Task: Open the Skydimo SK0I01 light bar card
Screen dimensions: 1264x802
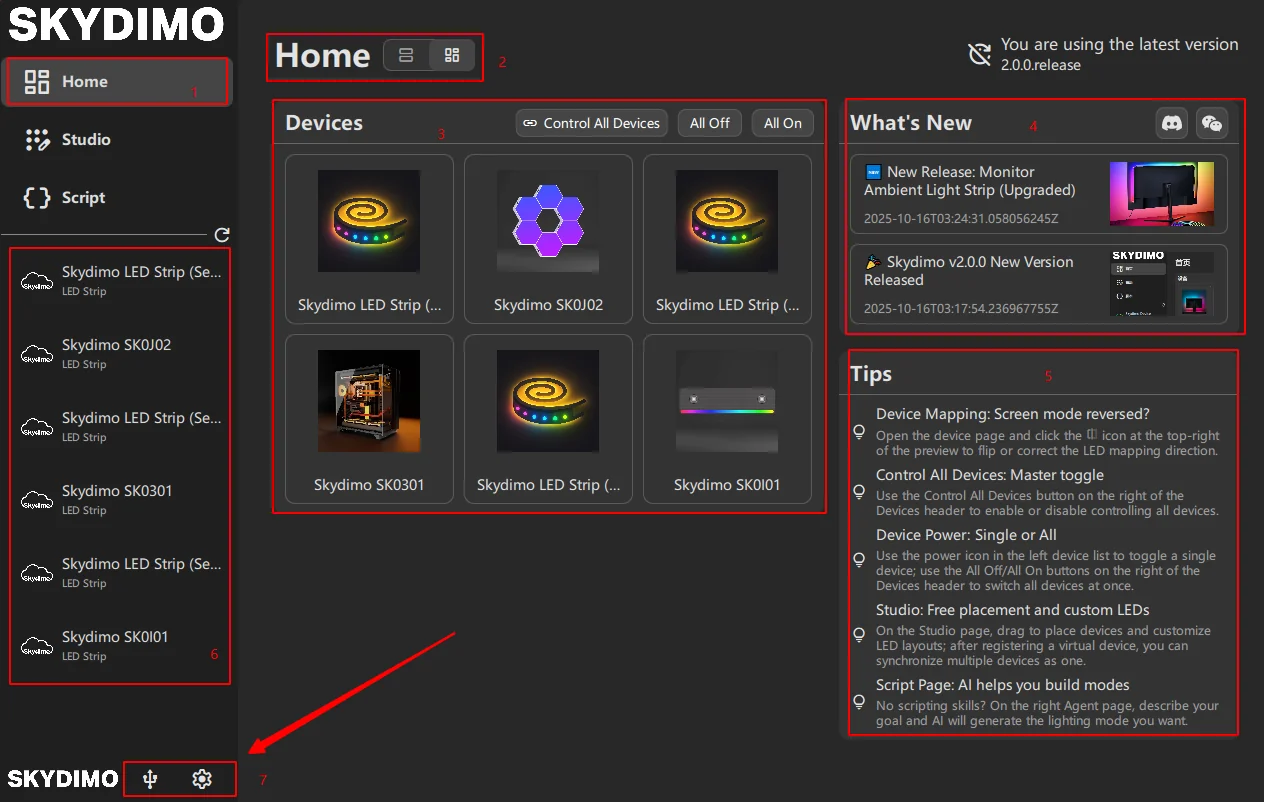Action: (x=727, y=419)
